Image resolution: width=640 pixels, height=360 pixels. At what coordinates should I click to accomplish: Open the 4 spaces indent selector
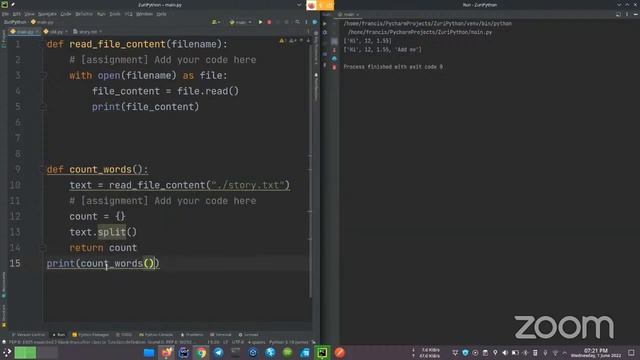256,342
